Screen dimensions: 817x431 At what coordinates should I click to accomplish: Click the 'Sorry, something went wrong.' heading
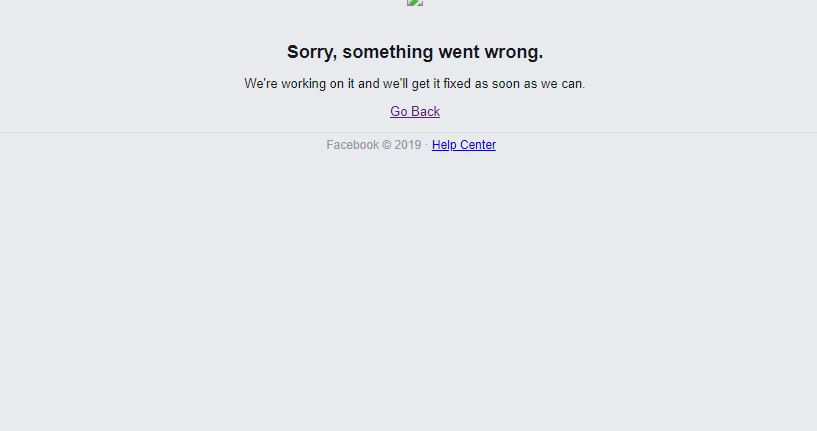tap(415, 52)
